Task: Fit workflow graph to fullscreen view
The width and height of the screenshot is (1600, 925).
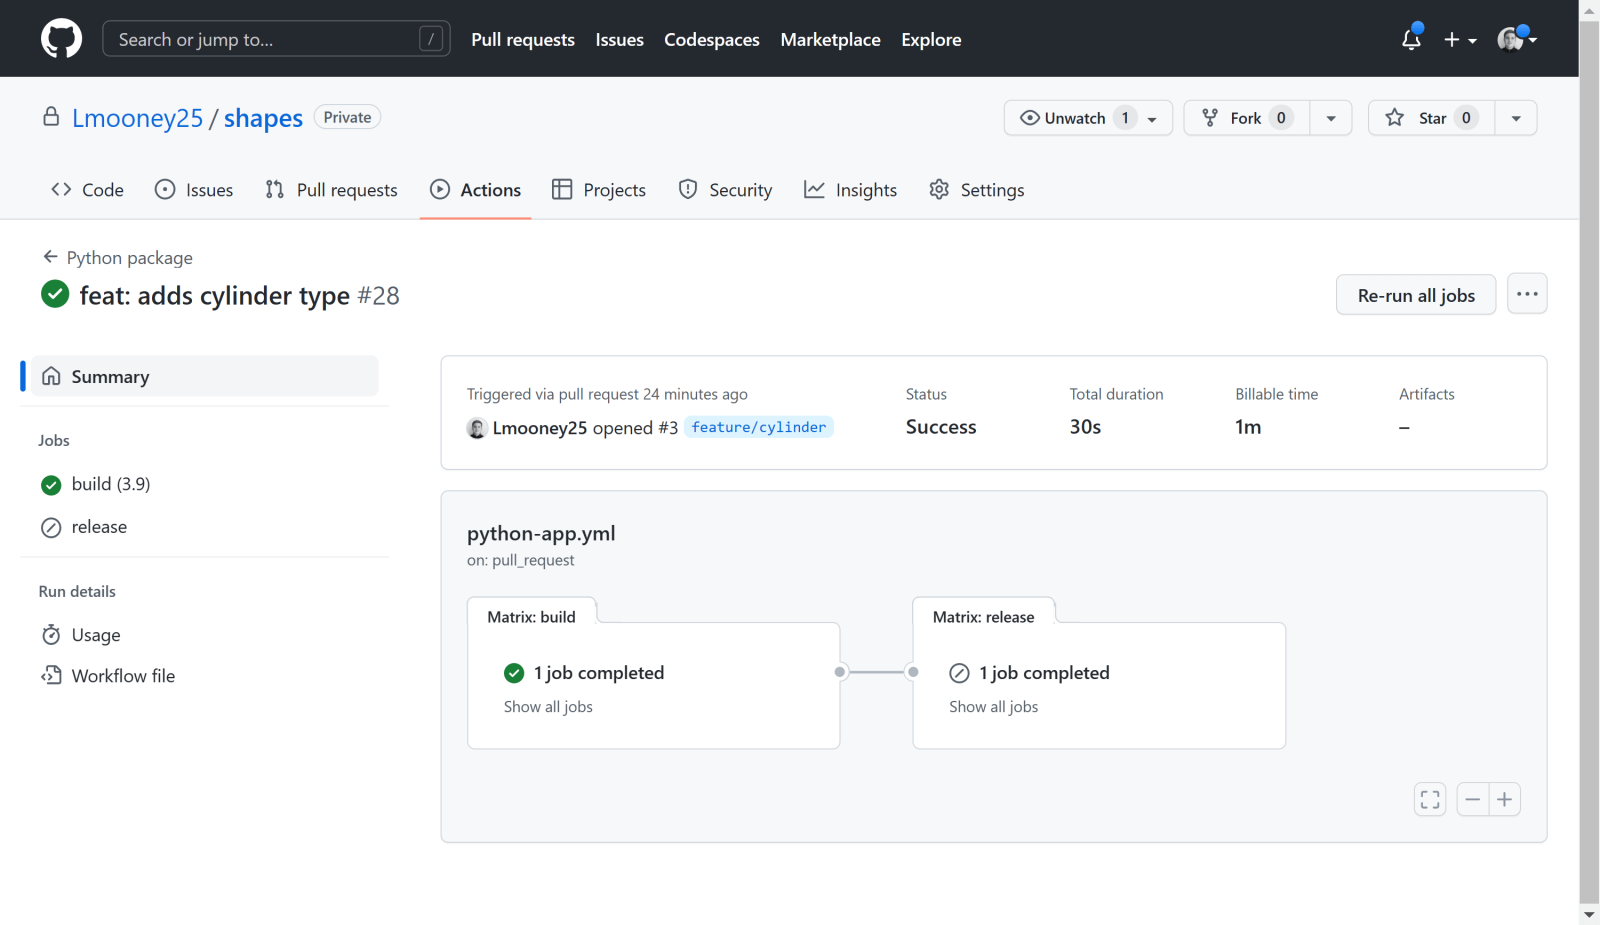Action: tap(1430, 799)
